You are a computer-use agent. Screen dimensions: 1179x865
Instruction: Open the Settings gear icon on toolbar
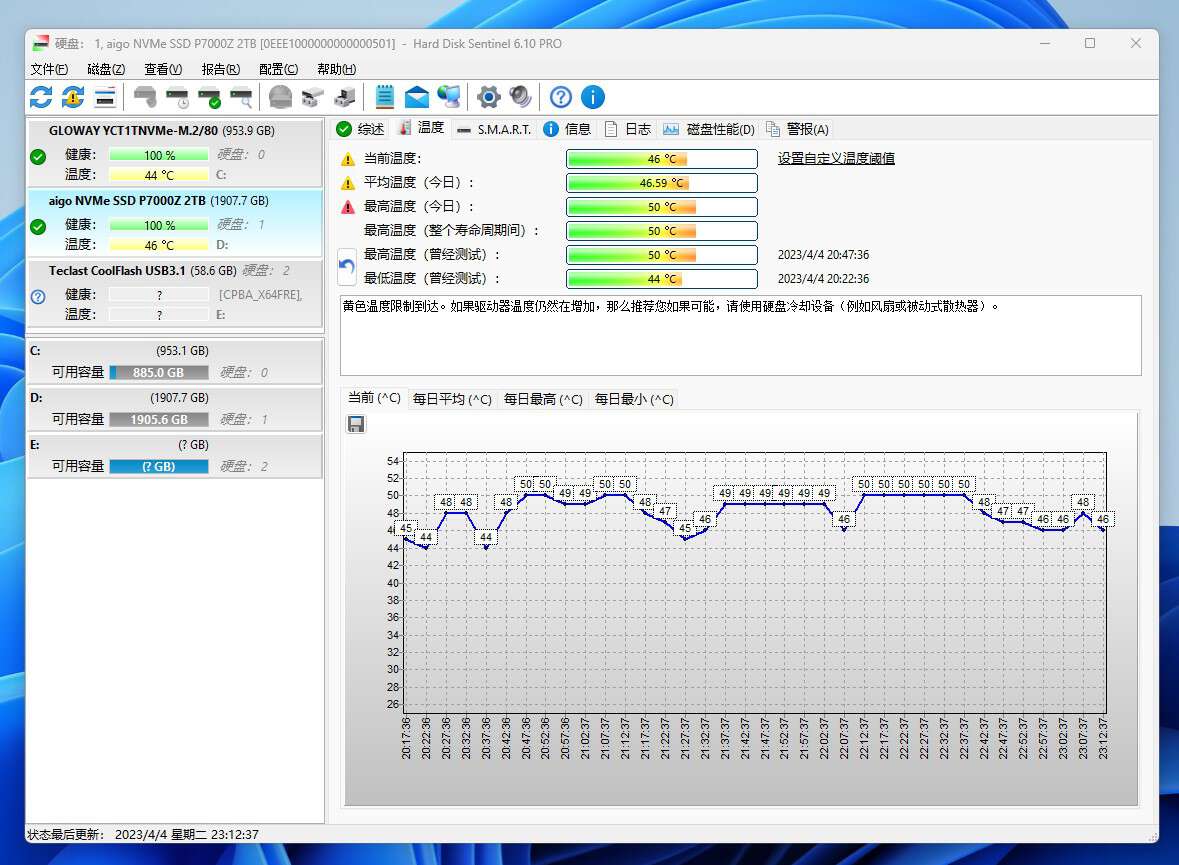coord(488,97)
